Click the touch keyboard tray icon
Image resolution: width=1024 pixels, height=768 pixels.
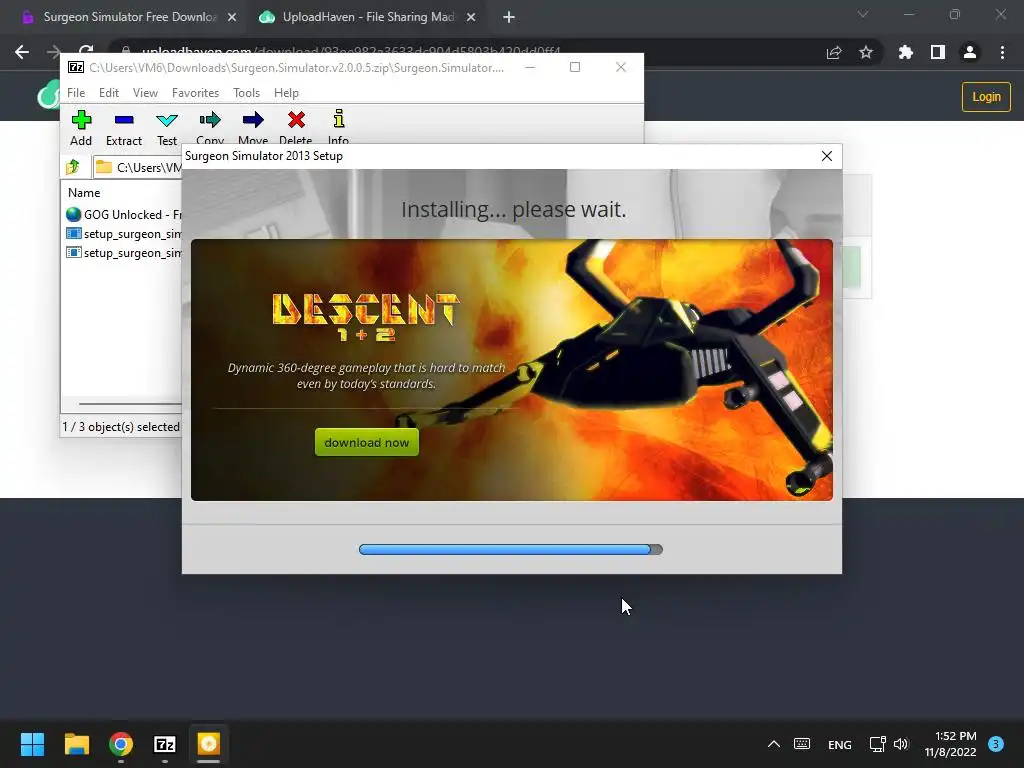802,744
